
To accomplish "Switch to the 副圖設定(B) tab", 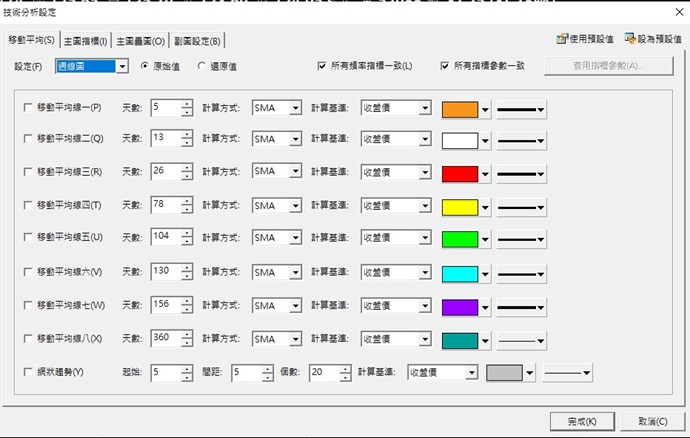I will (196, 40).
